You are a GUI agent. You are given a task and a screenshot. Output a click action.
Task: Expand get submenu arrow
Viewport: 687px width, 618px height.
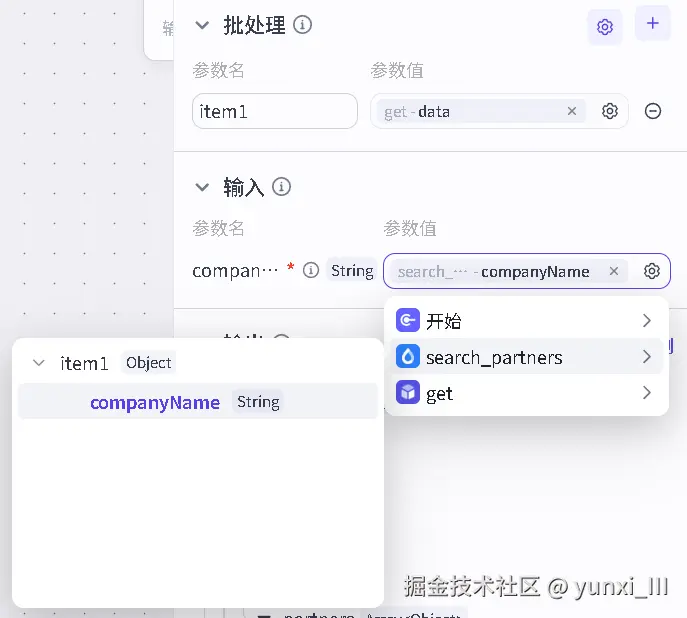[647, 392]
